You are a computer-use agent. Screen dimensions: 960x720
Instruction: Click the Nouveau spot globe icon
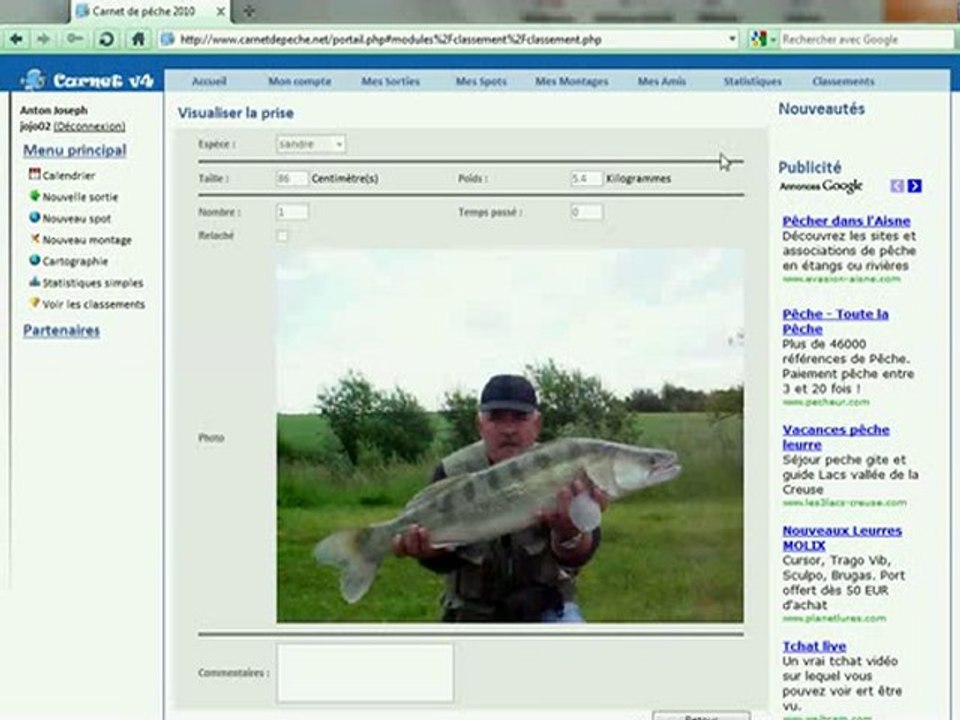click(x=34, y=217)
